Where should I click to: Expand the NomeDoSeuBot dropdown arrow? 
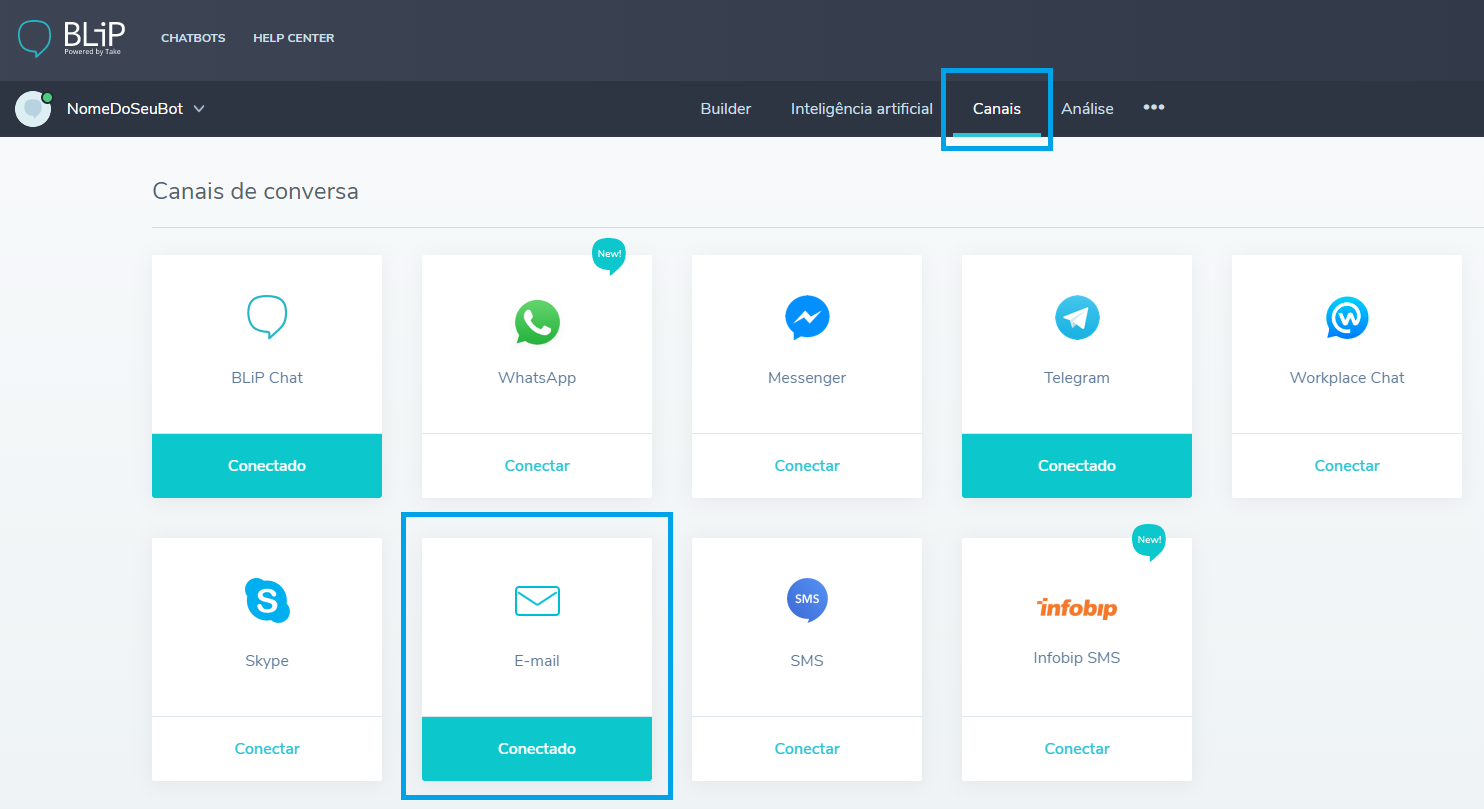pyautogui.click(x=199, y=109)
